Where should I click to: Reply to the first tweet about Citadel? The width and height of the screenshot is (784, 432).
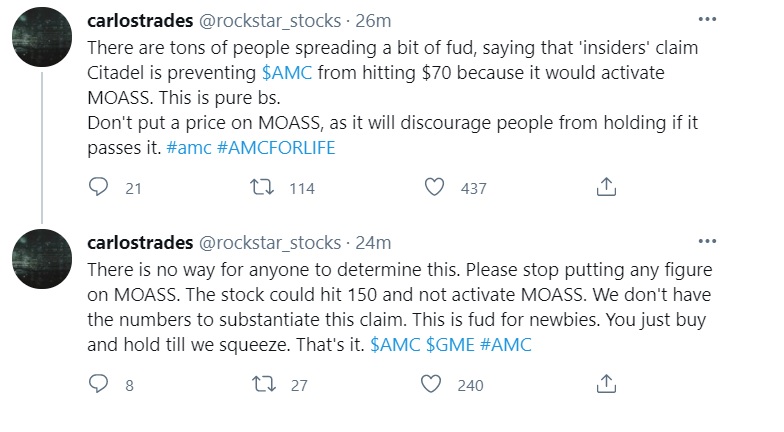click(x=98, y=187)
